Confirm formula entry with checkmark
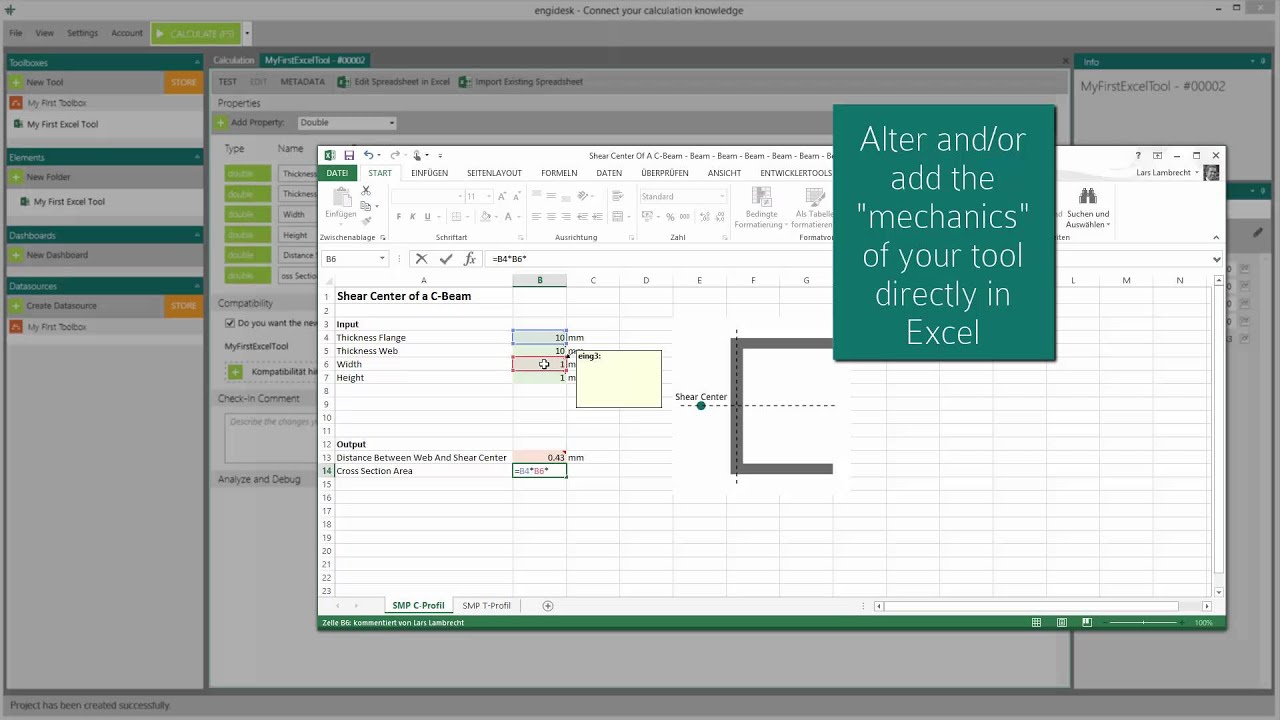Viewport: 1280px width, 720px height. (445, 259)
